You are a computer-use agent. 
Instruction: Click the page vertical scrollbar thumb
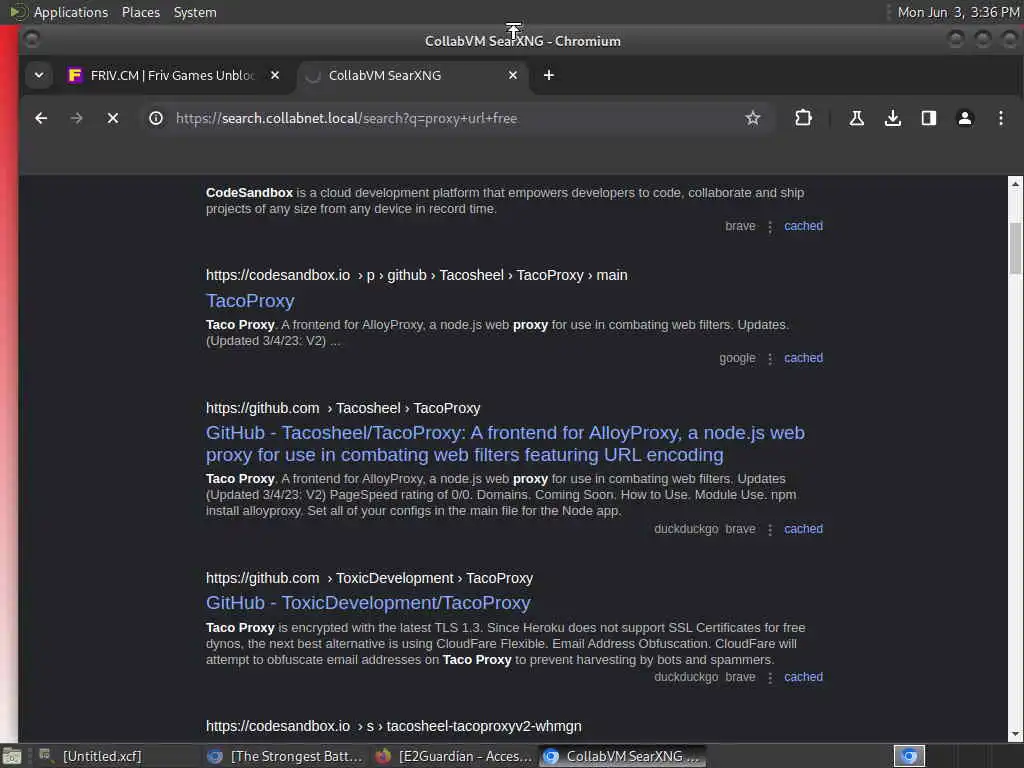tap(1015, 248)
